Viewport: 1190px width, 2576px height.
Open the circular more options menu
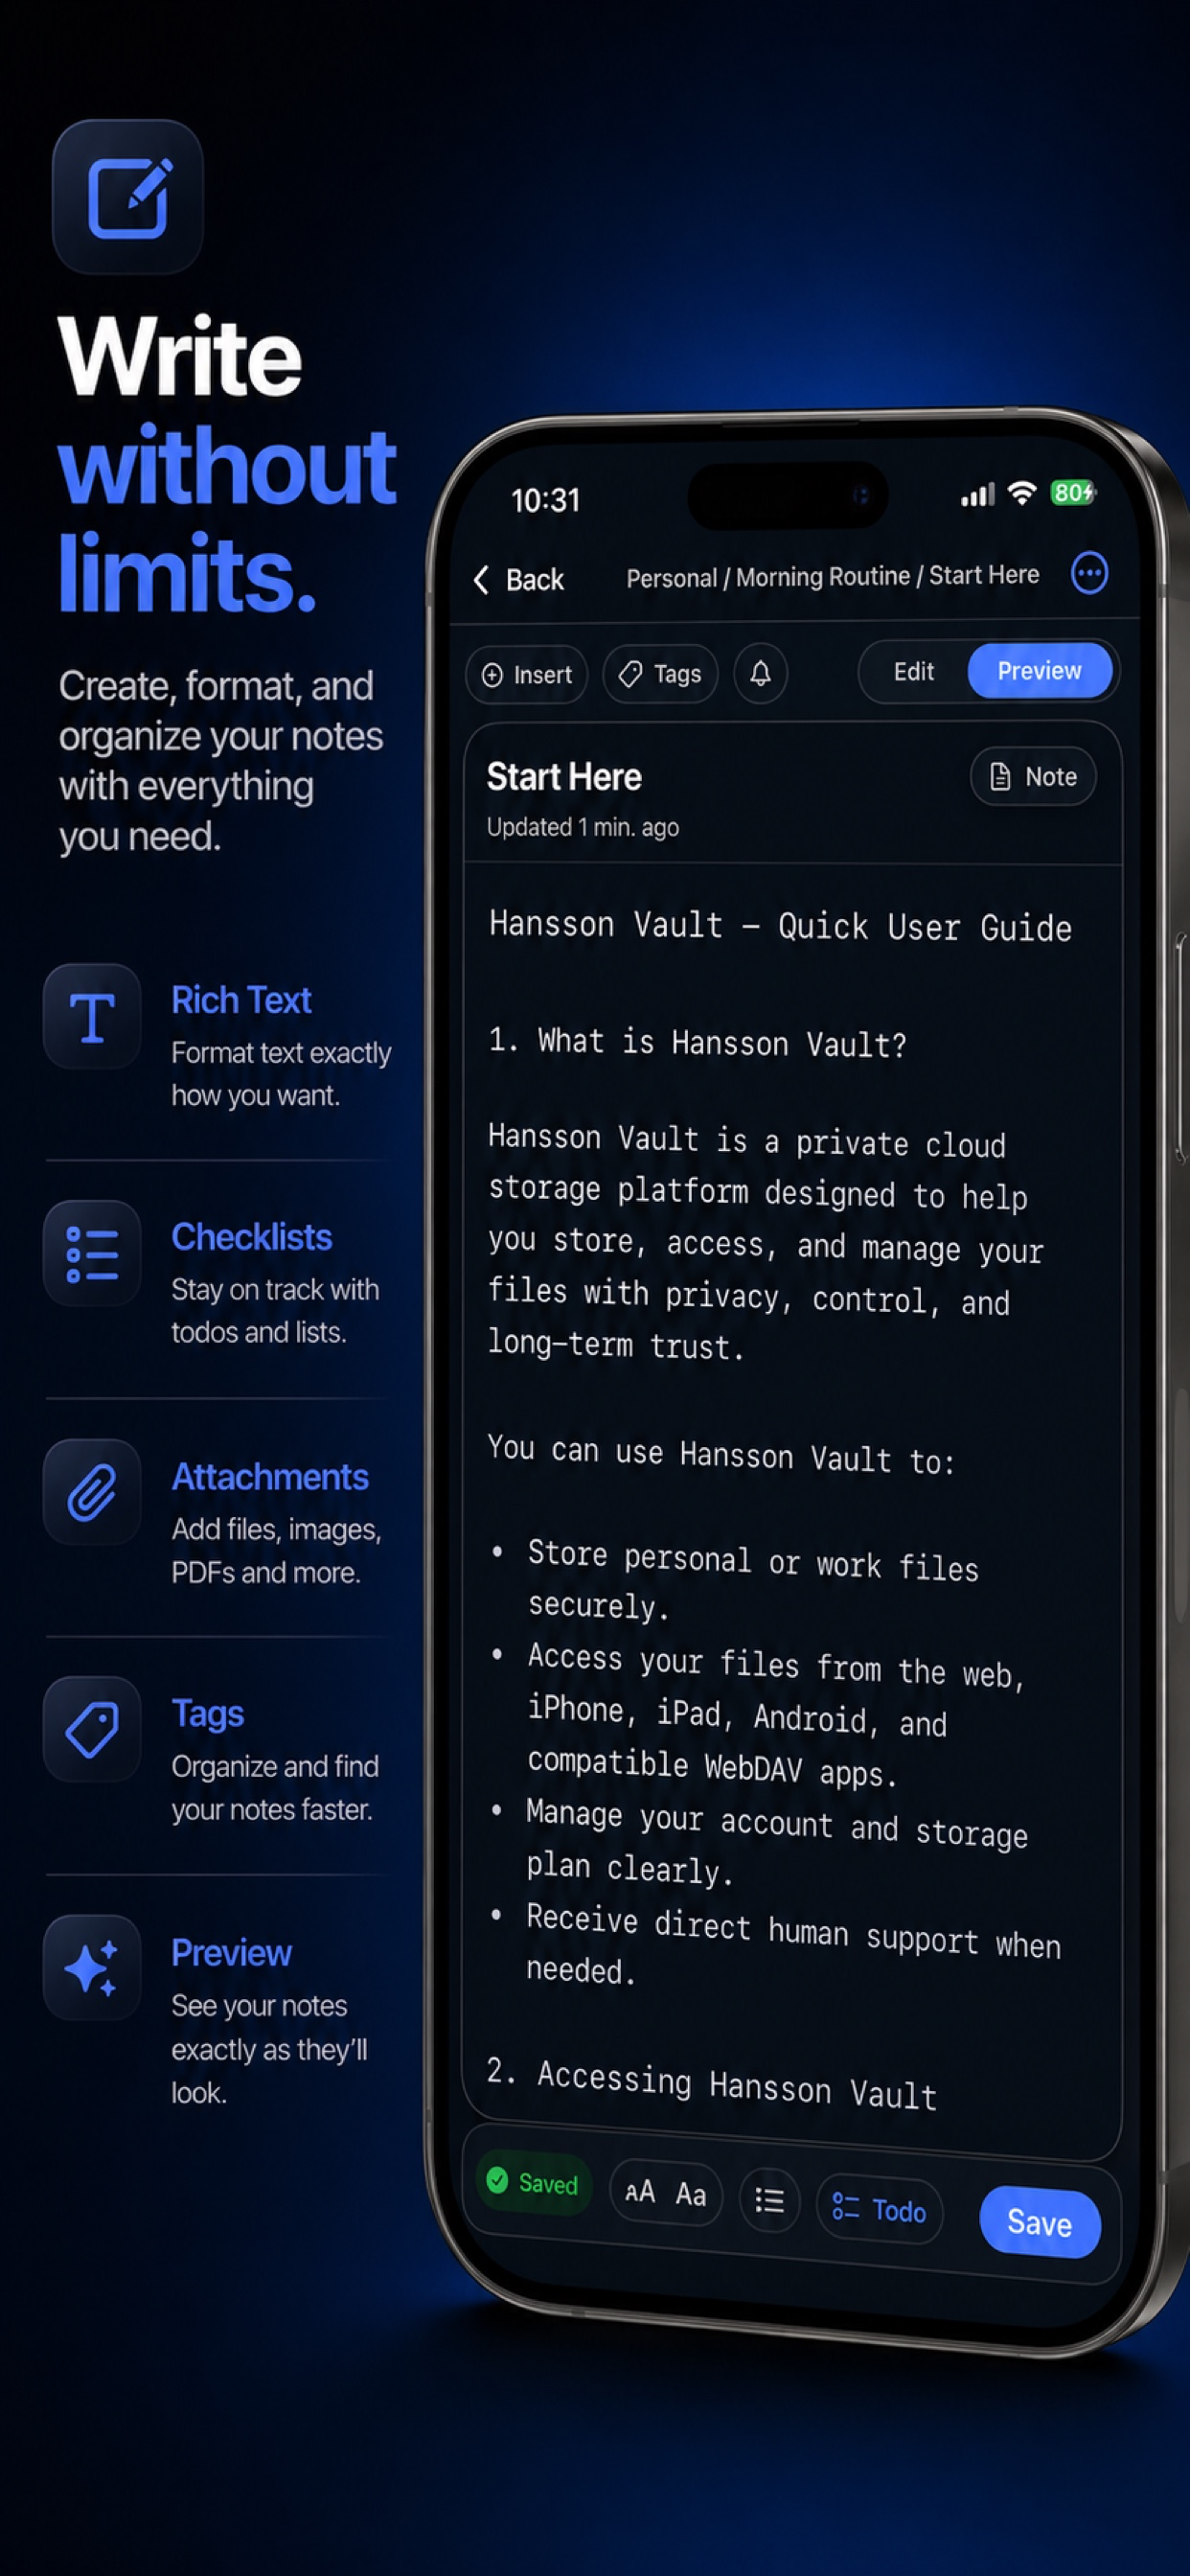click(1088, 573)
